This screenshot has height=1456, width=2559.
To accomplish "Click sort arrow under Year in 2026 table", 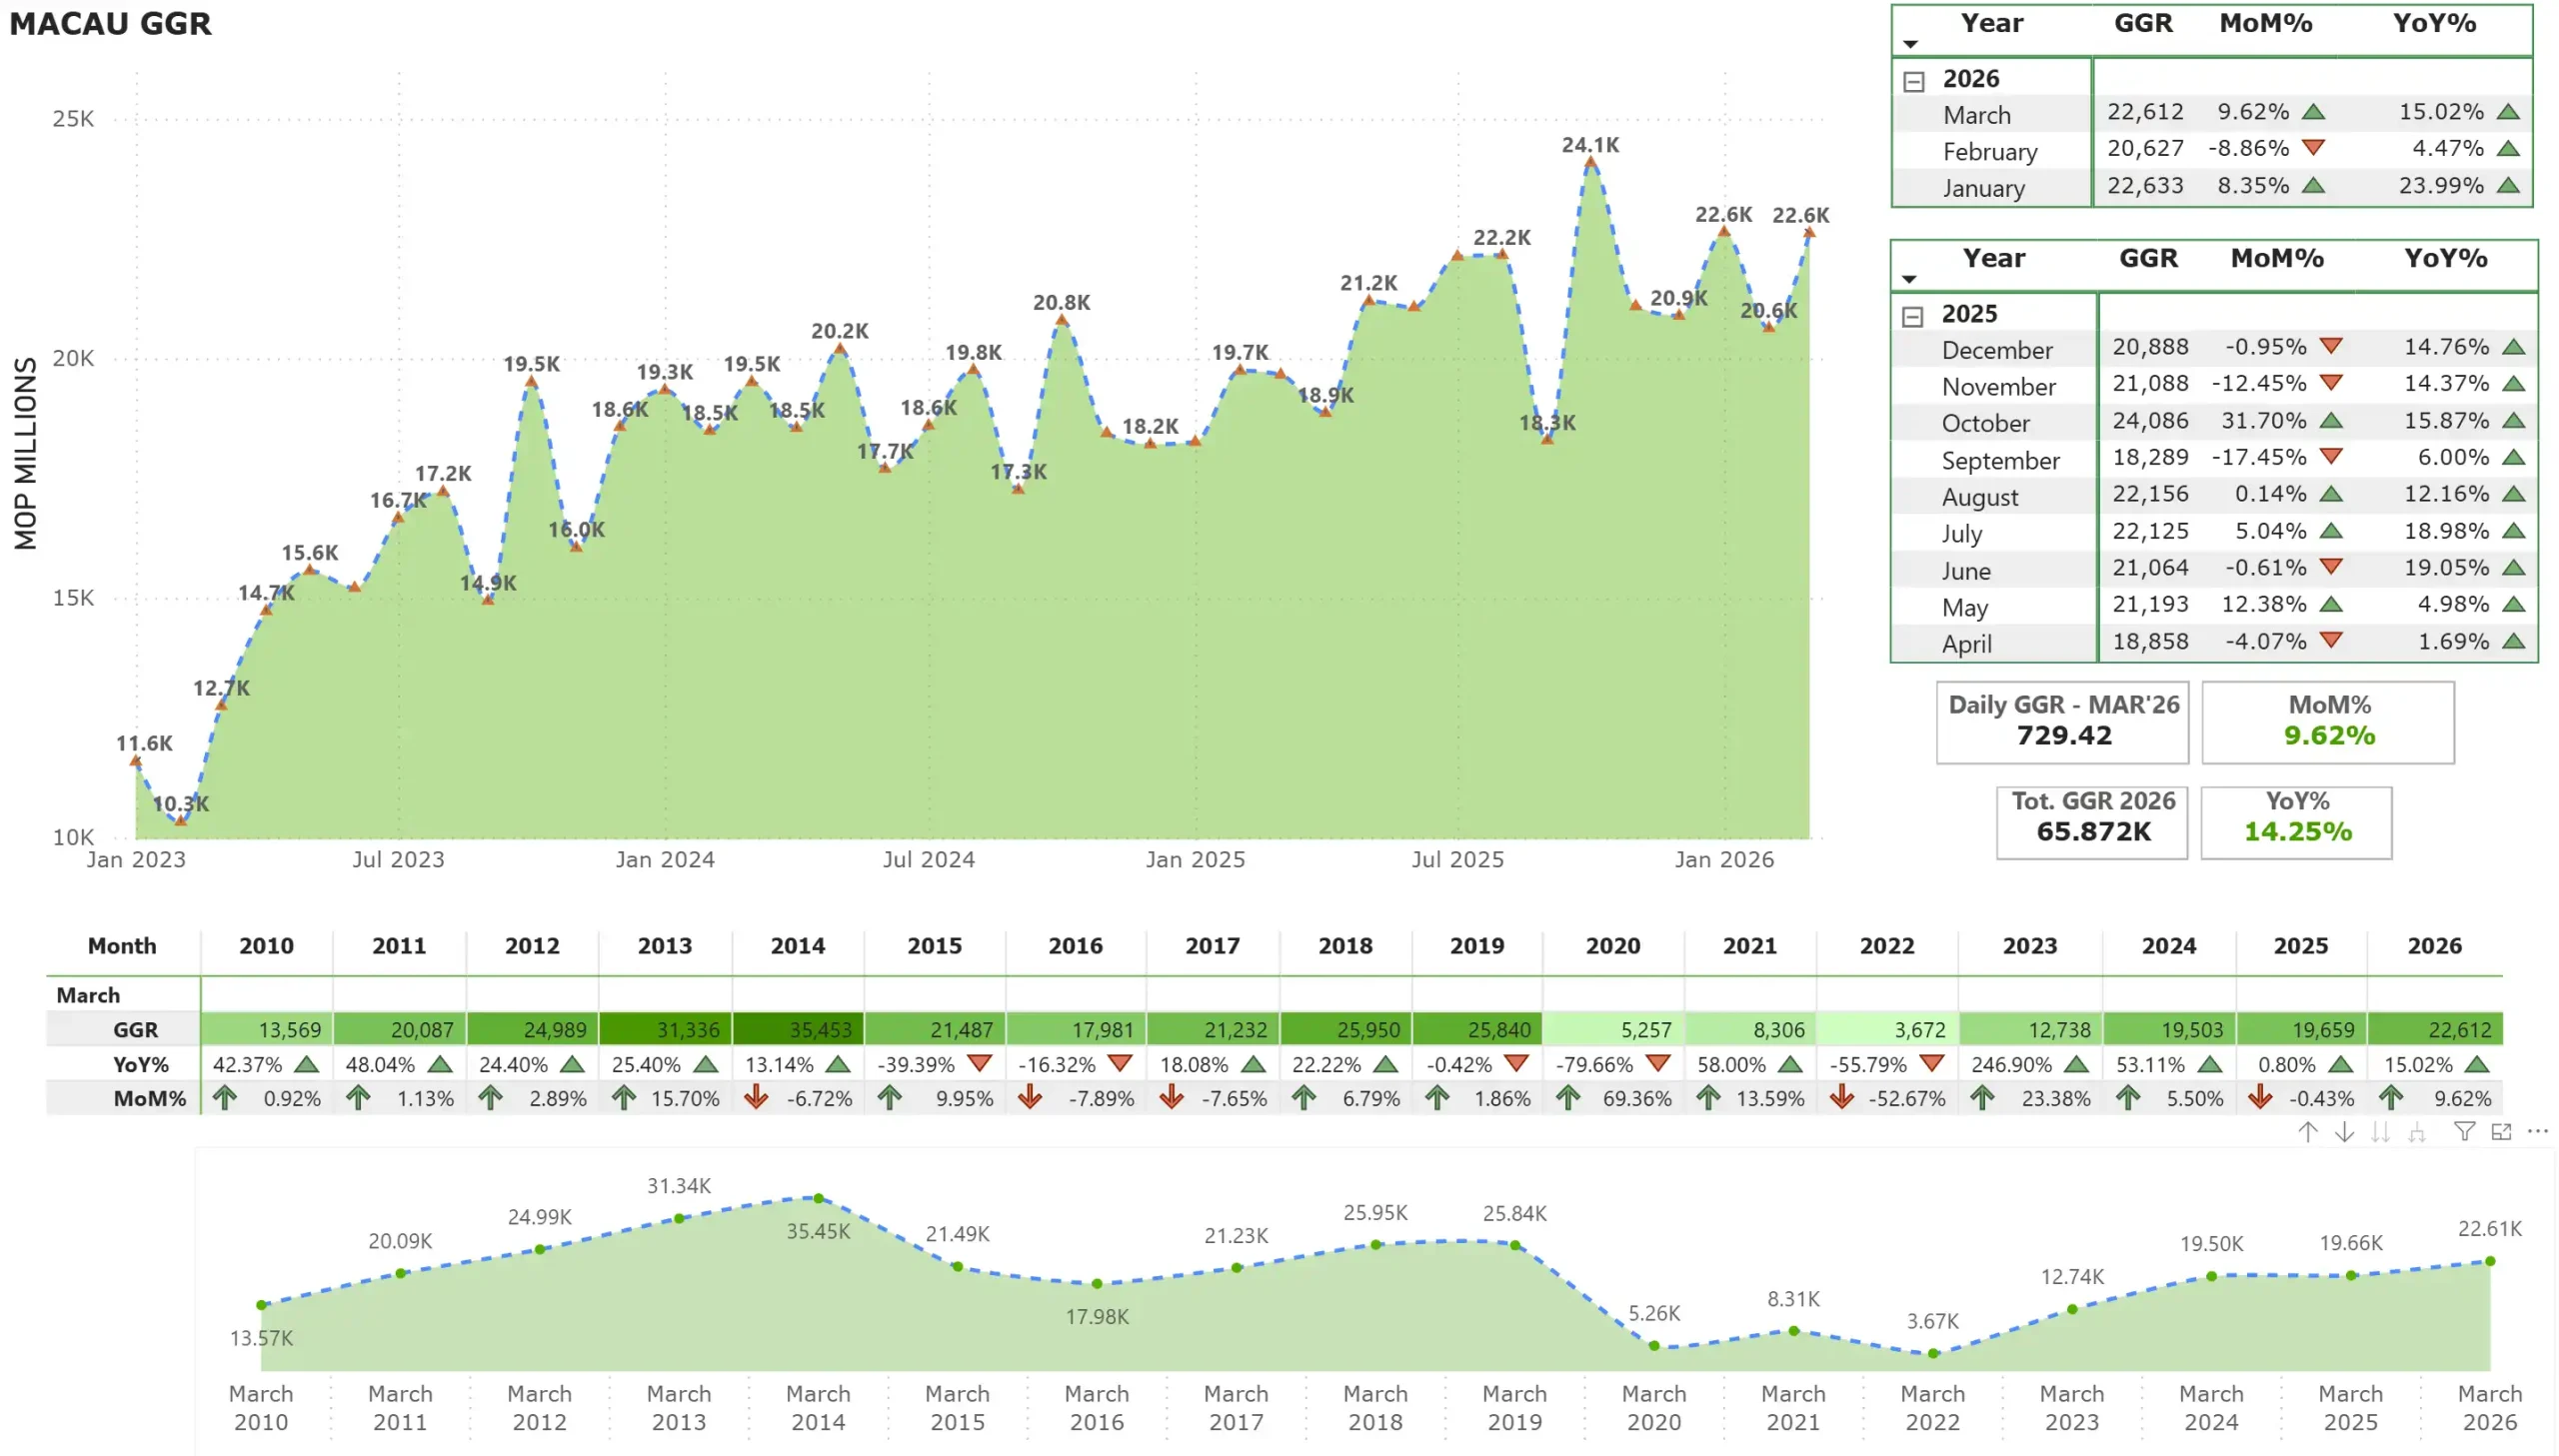I will (1910, 44).
